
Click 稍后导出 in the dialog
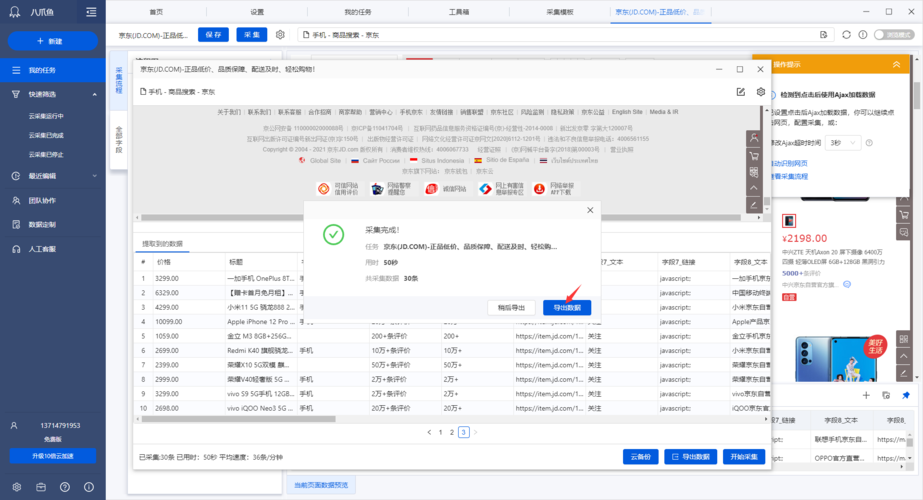[x=511, y=307]
